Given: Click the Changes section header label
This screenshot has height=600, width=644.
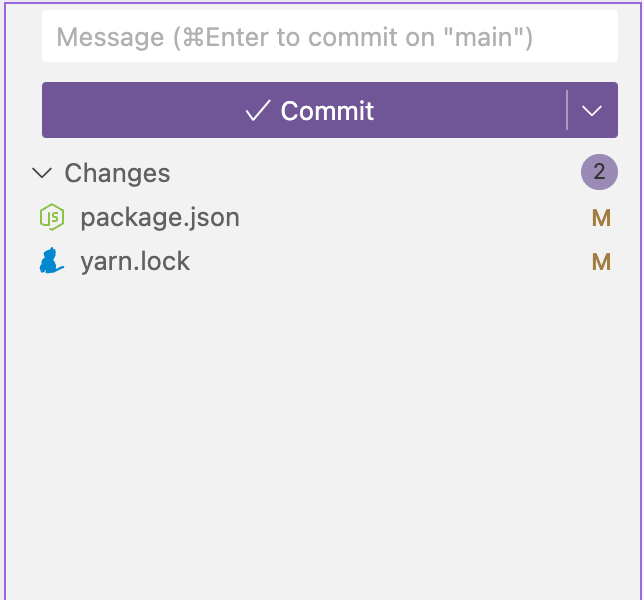Looking at the screenshot, I should 117,173.
